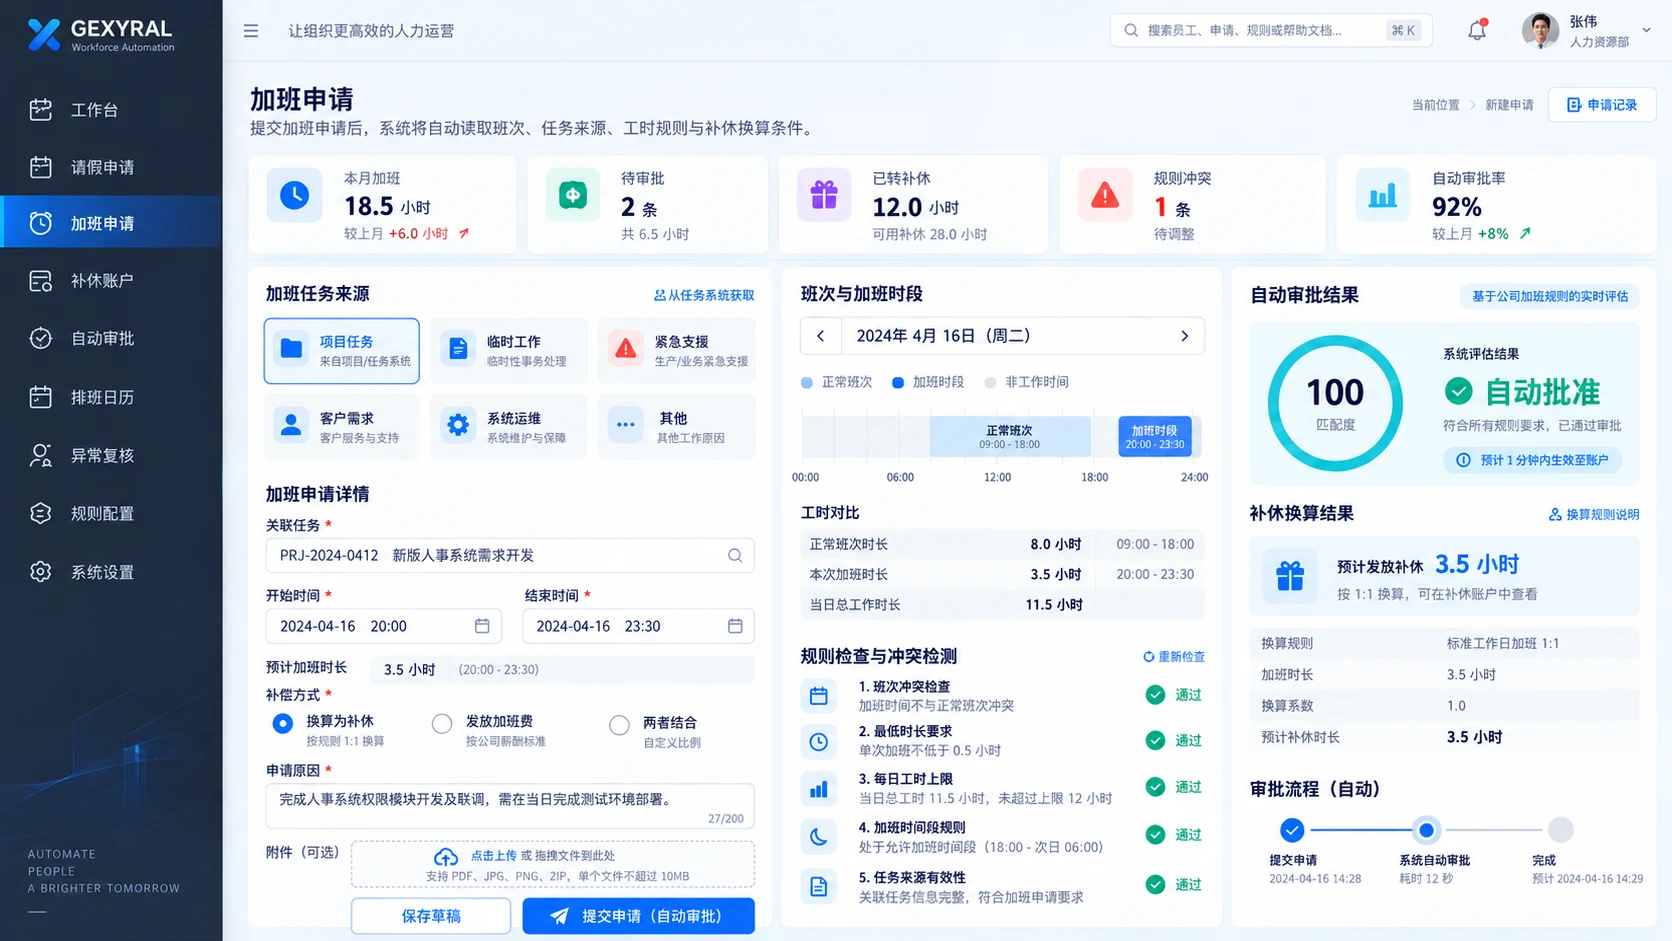This screenshot has height=941, width=1672.
Task: Click the GEXYRAL logo
Action: (x=100, y=34)
